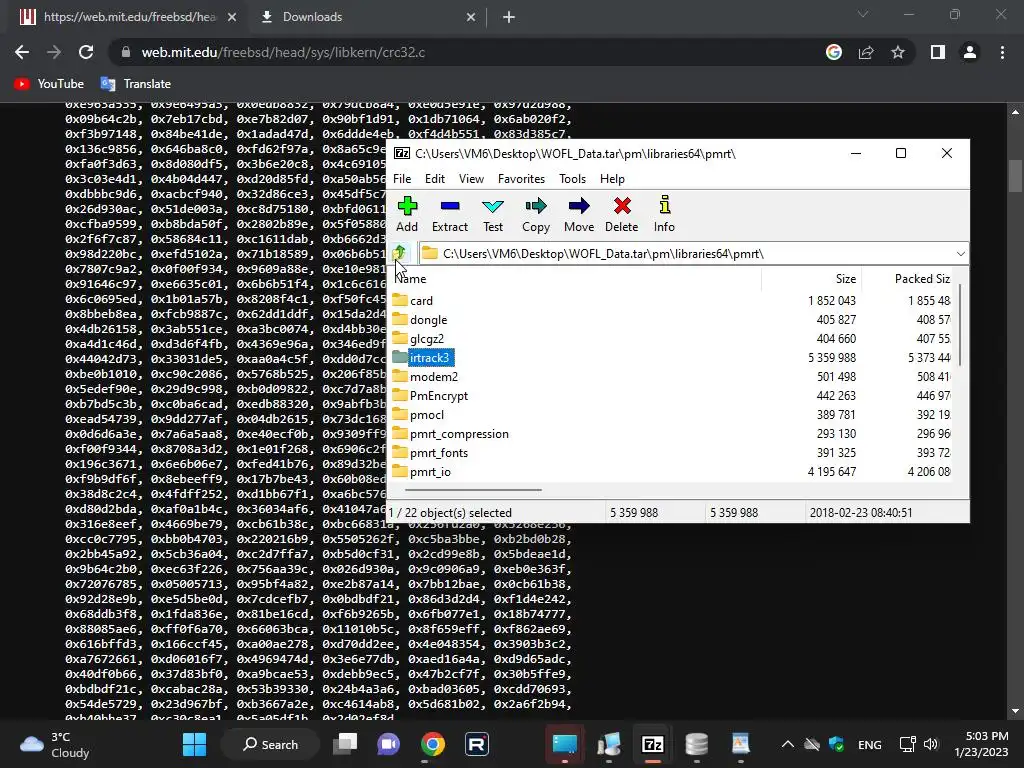Open YouTube bookmark

click(x=50, y=84)
